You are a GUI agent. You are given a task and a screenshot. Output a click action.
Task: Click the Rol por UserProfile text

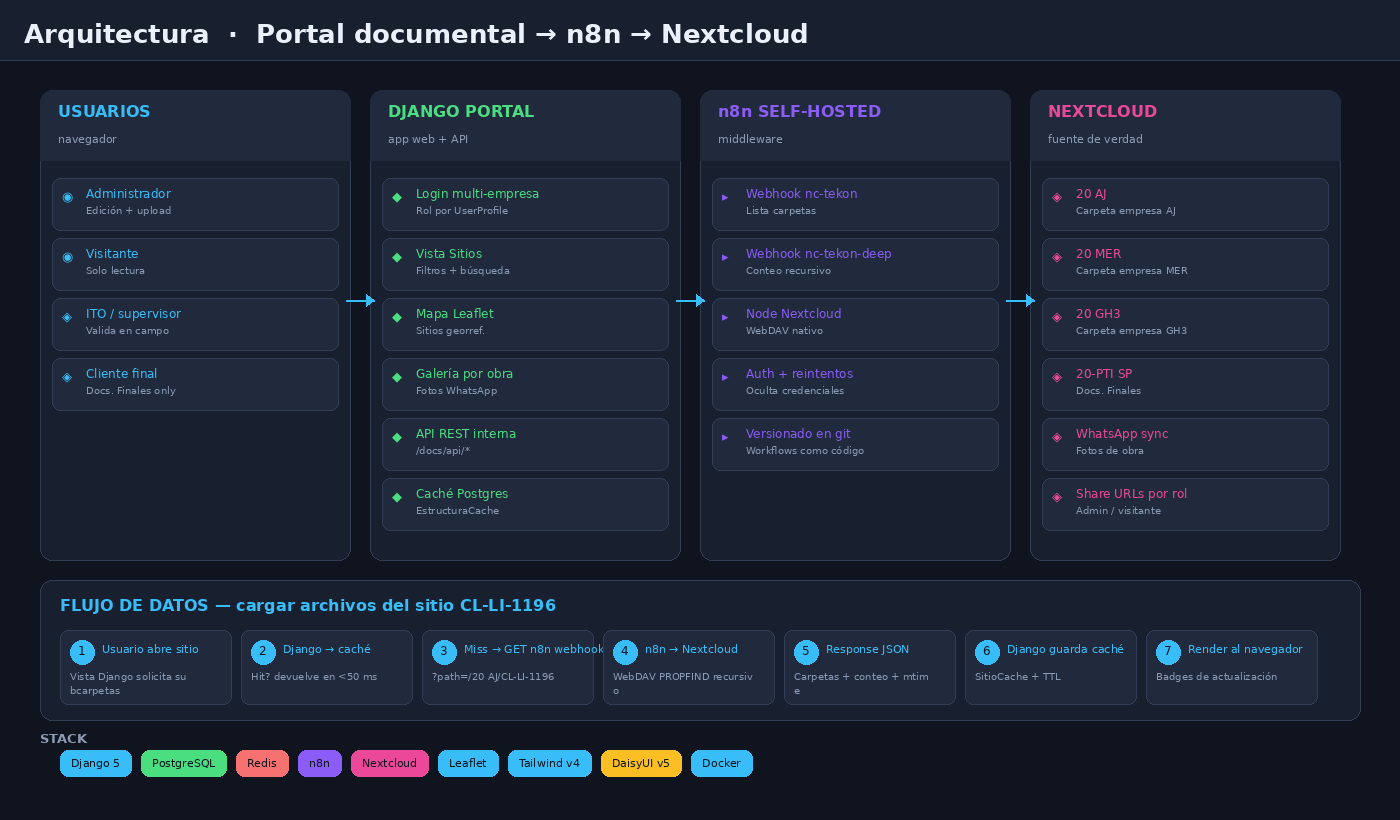(x=462, y=211)
